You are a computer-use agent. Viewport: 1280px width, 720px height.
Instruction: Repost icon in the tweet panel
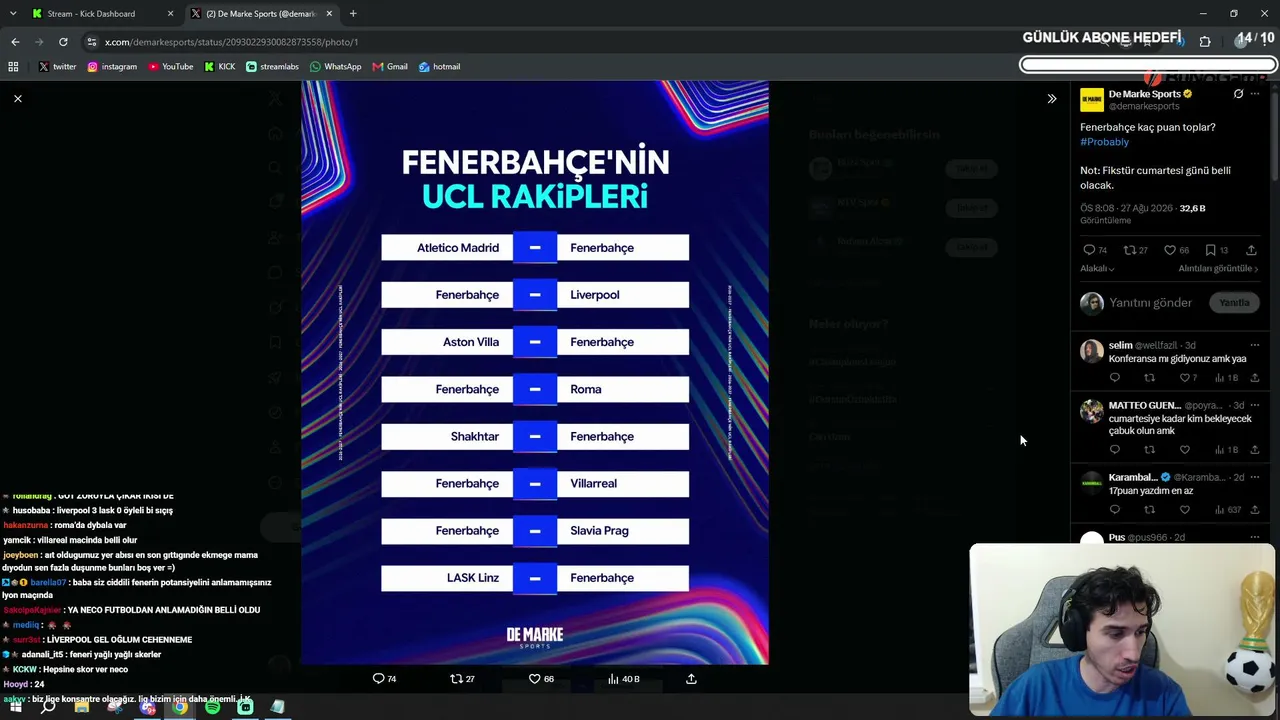pyautogui.click(x=1129, y=250)
